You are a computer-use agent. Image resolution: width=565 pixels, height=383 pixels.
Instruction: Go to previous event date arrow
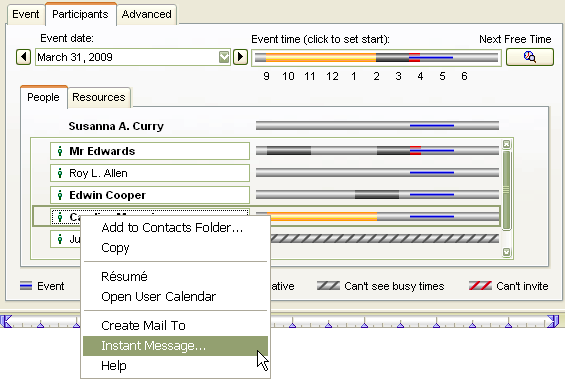(23, 57)
